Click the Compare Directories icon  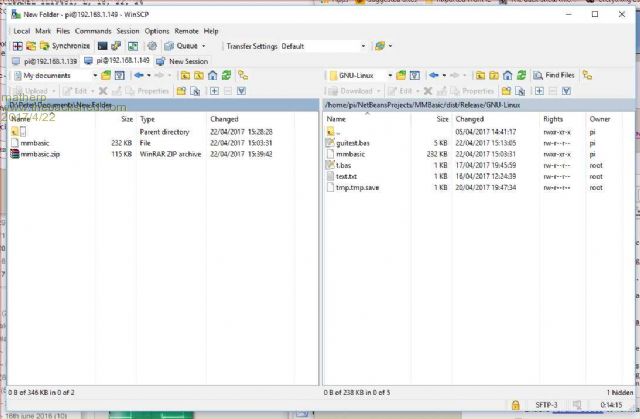[x=18, y=46]
